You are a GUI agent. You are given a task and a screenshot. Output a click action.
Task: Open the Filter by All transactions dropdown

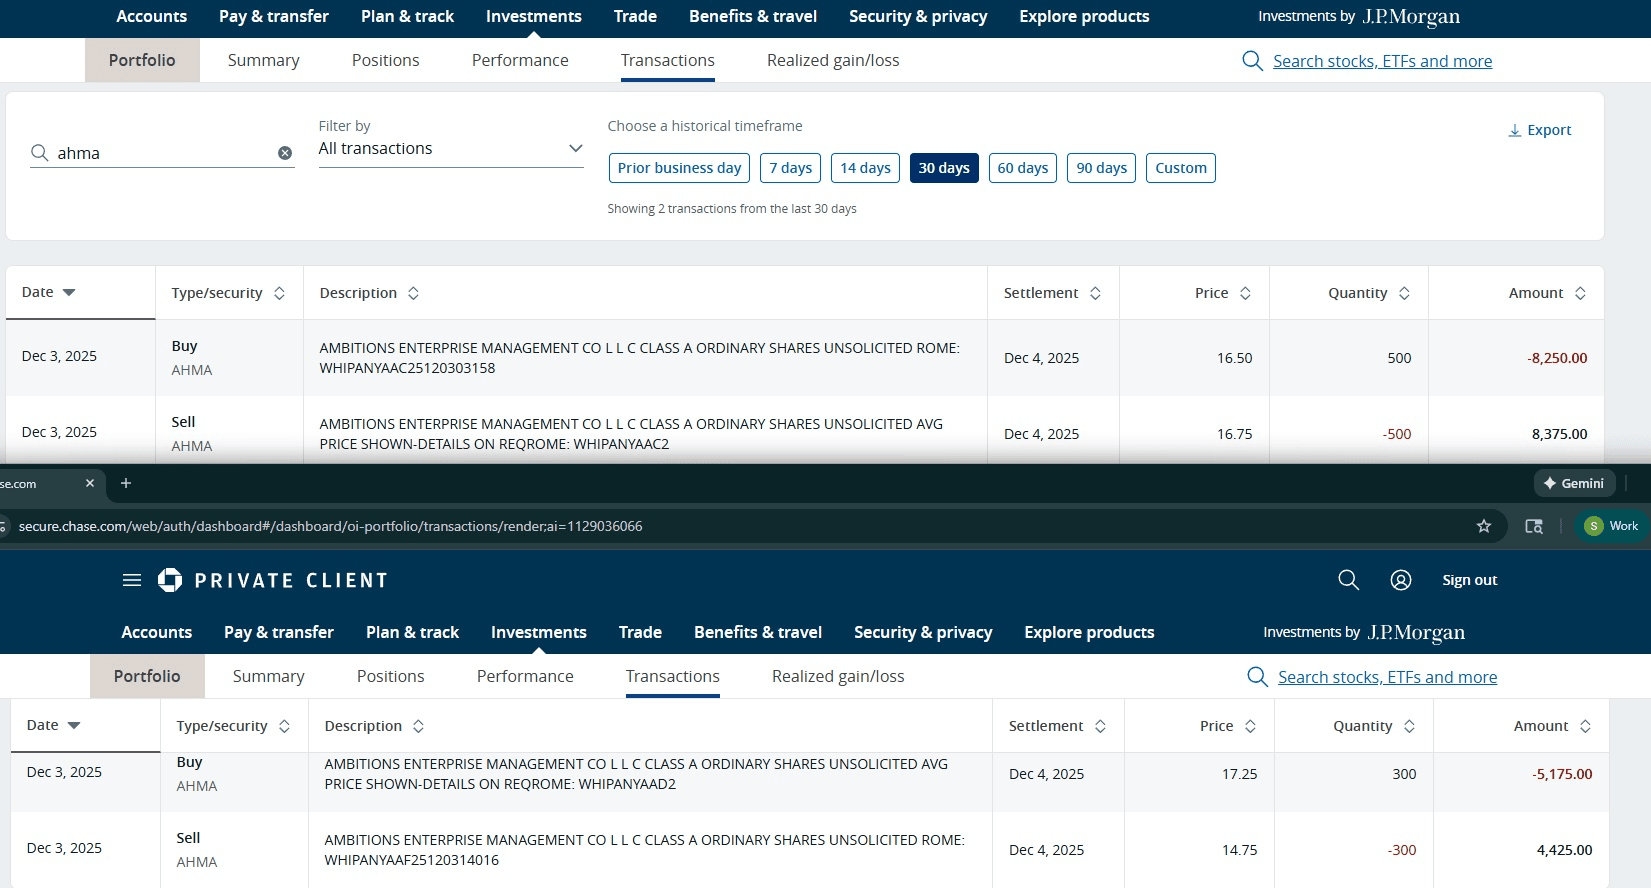point(451,149)
